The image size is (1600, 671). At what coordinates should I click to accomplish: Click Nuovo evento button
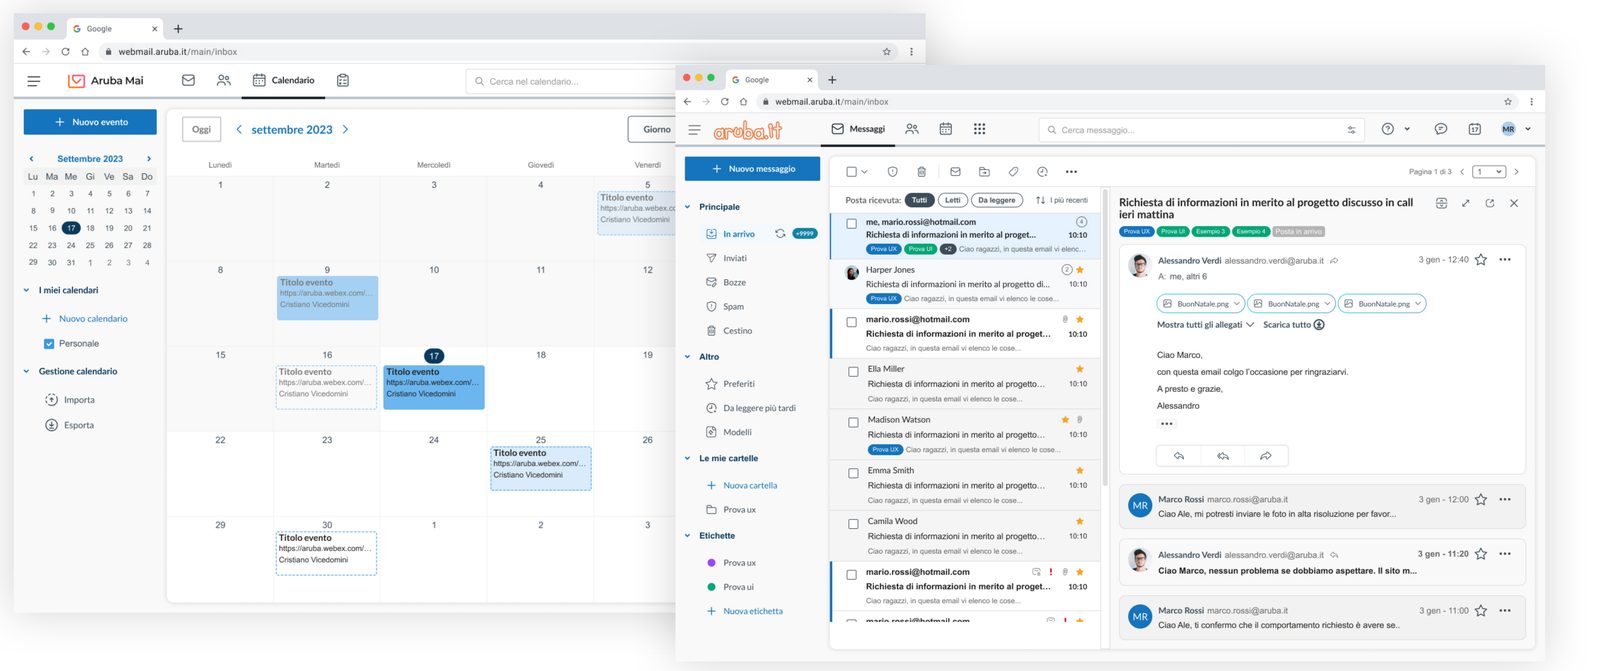click(x=90, y=122)
